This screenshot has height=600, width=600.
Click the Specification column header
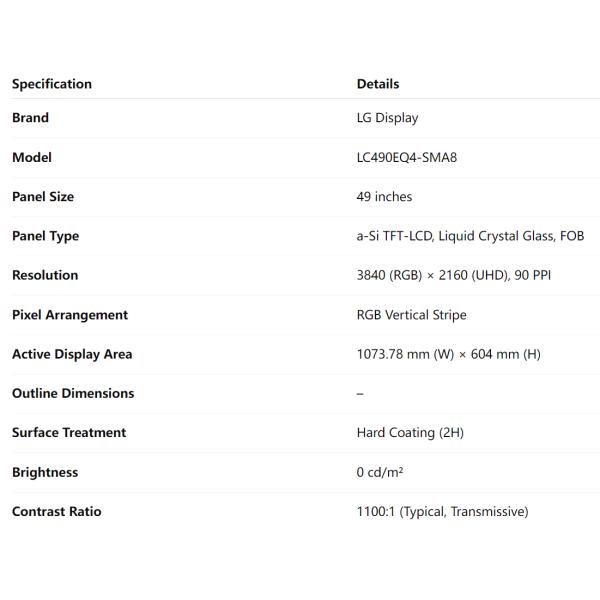52,84
